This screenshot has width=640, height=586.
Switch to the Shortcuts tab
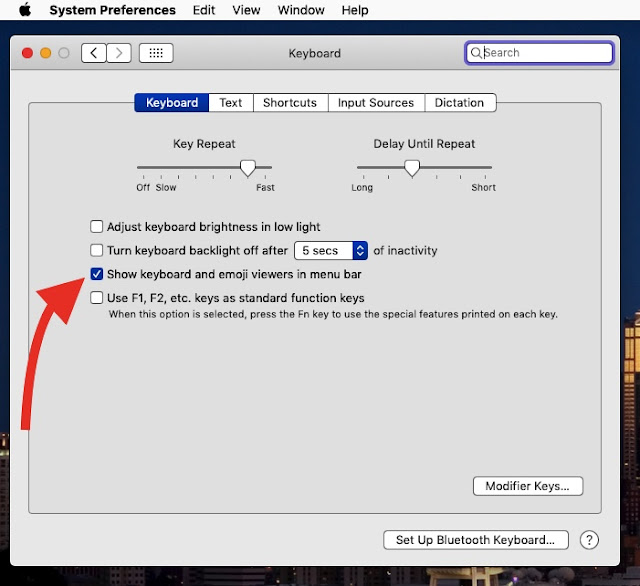pyautogui.click(x=290, y=102)
